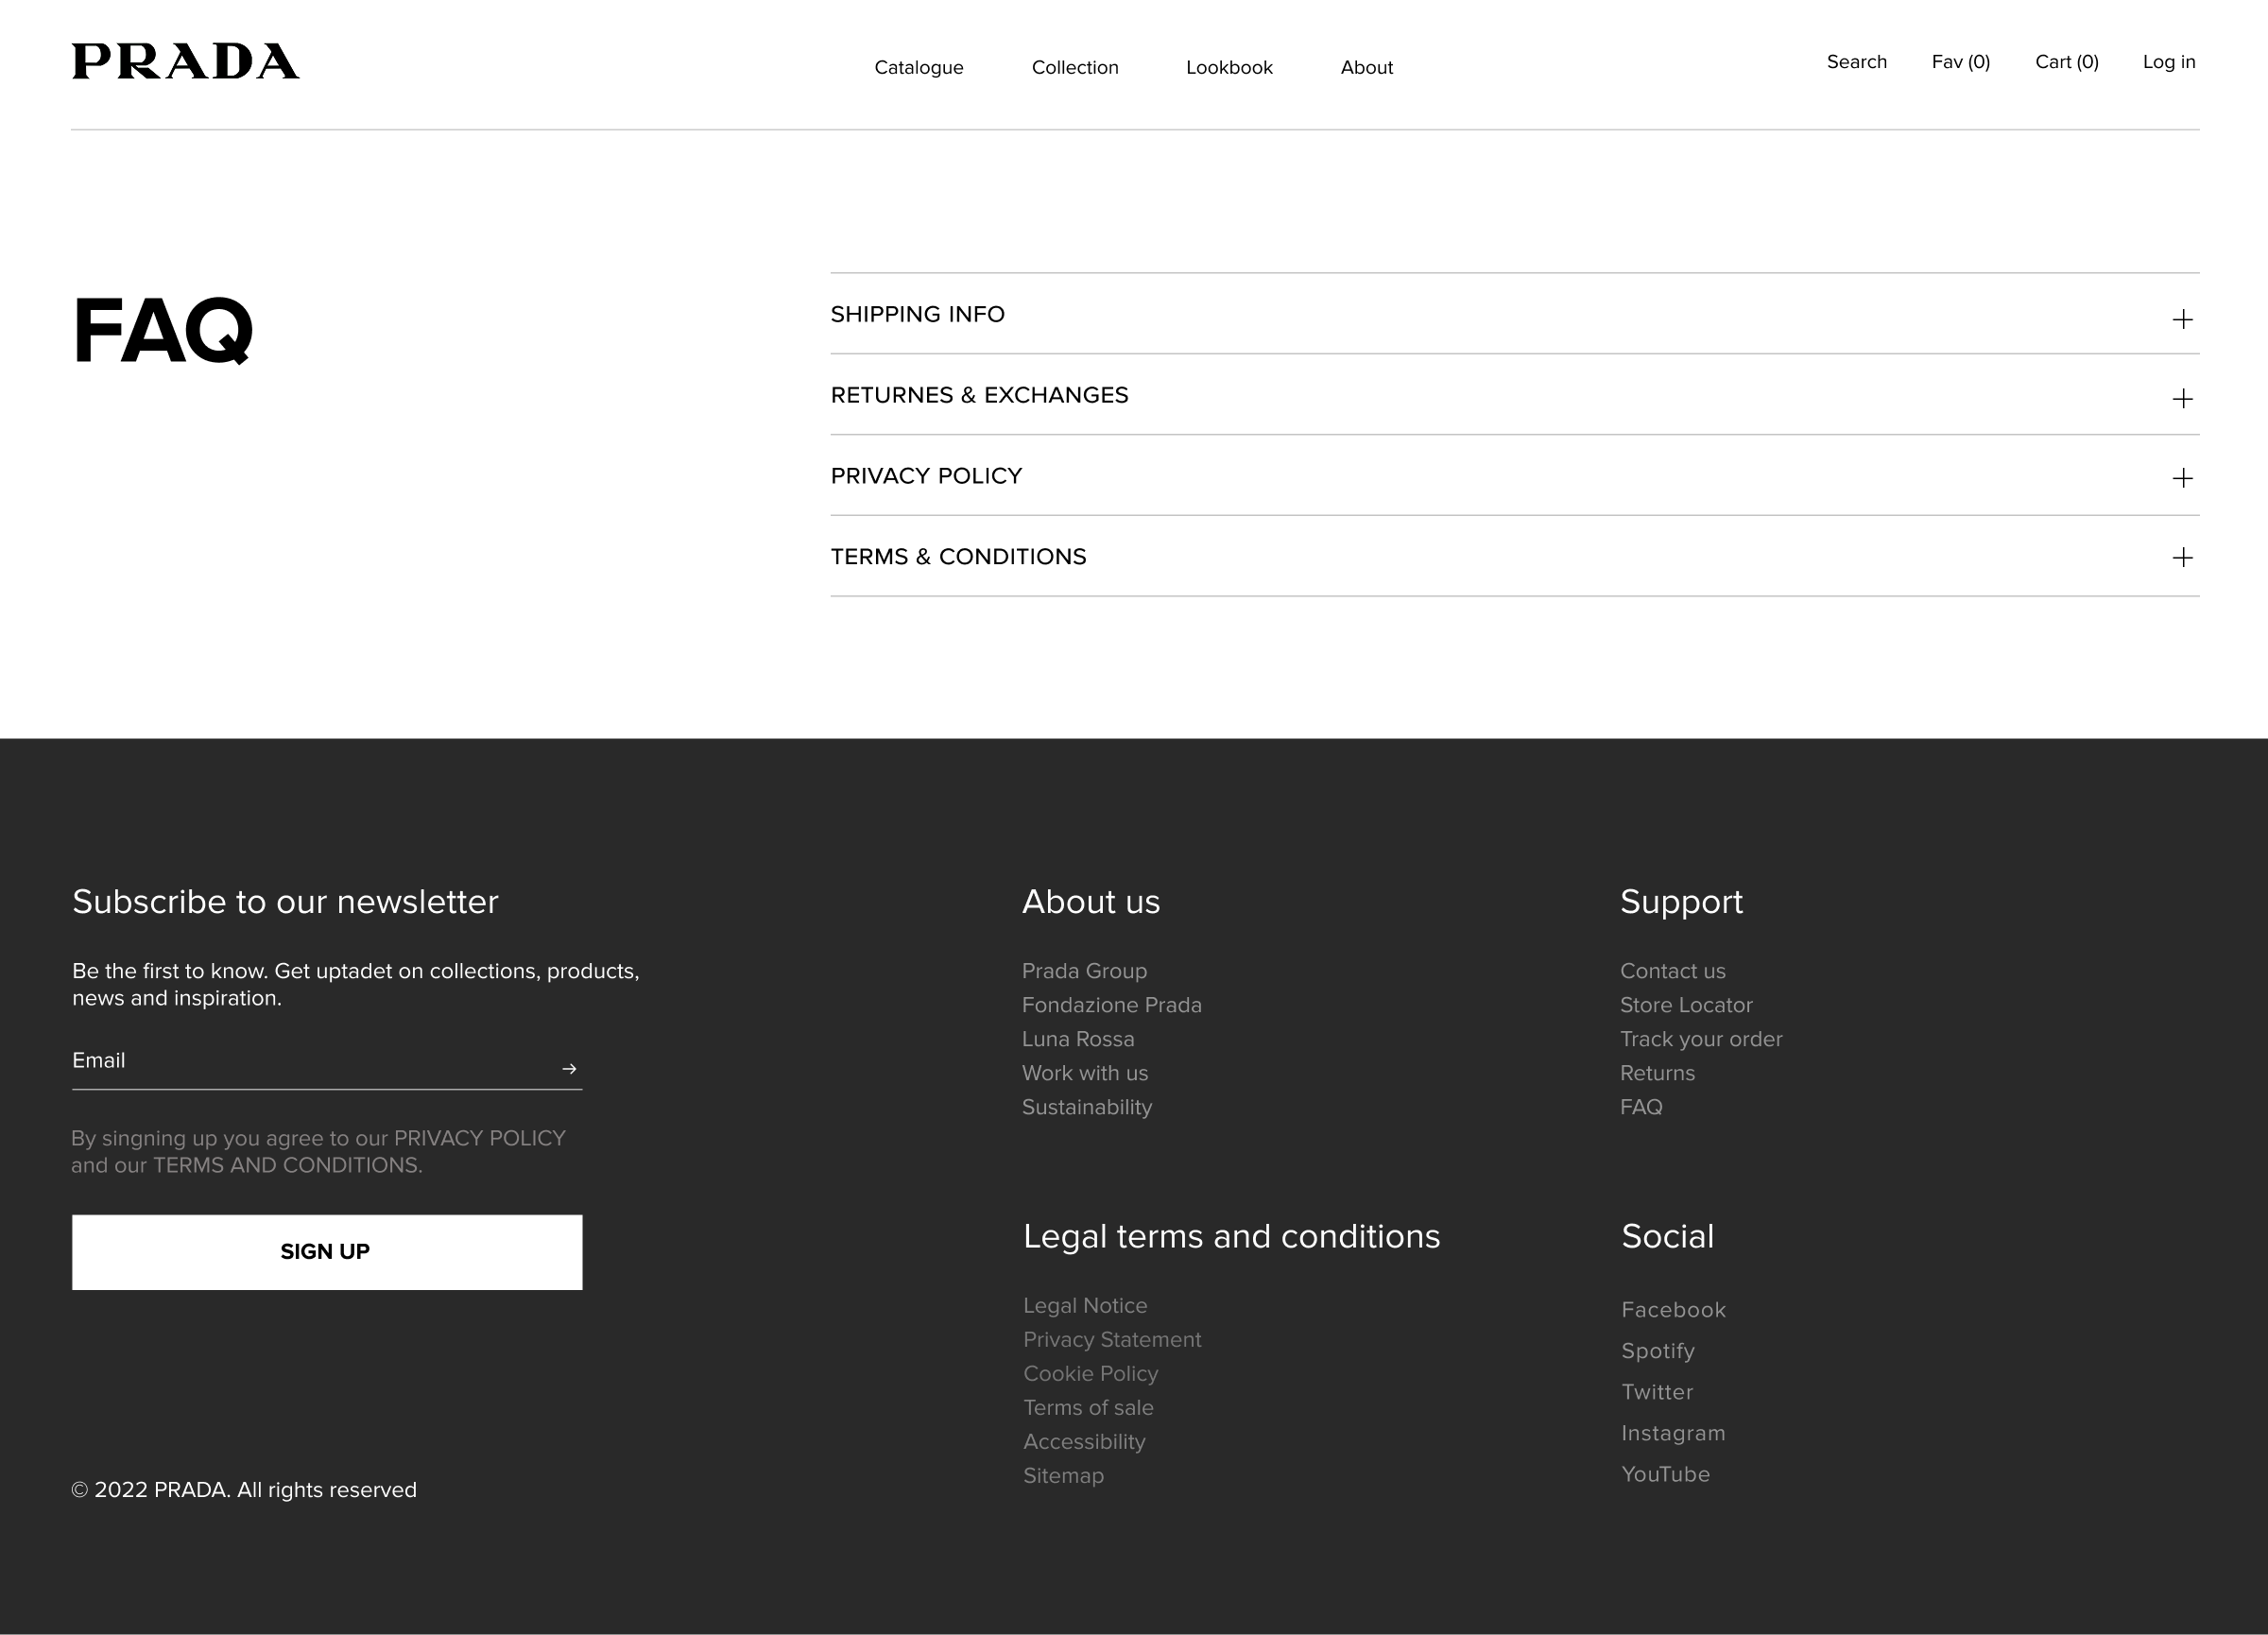This screenshot has height=1635, width=2268.
Task: Open the Catalogue menu item
Action: click(x=919, y=68)
